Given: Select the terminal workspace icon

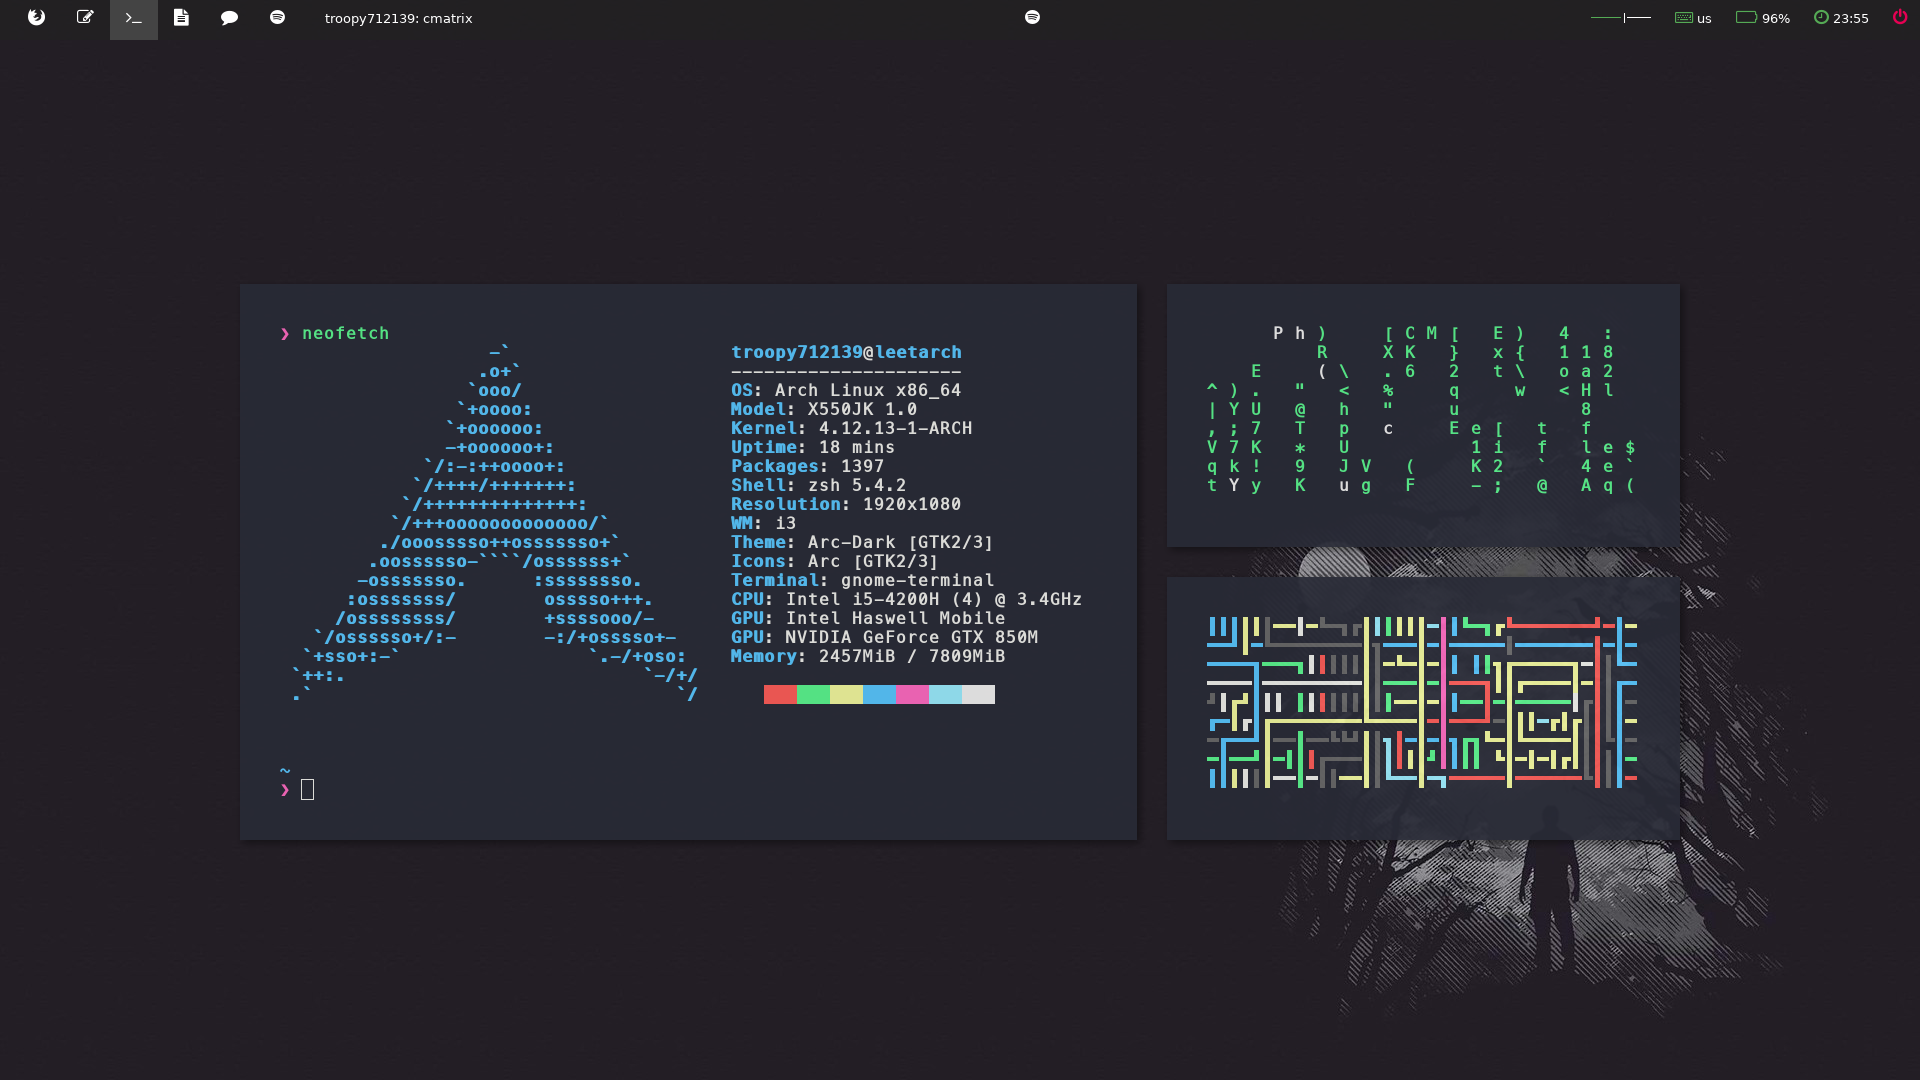Looking at the screenshot, I should (133, 18).
